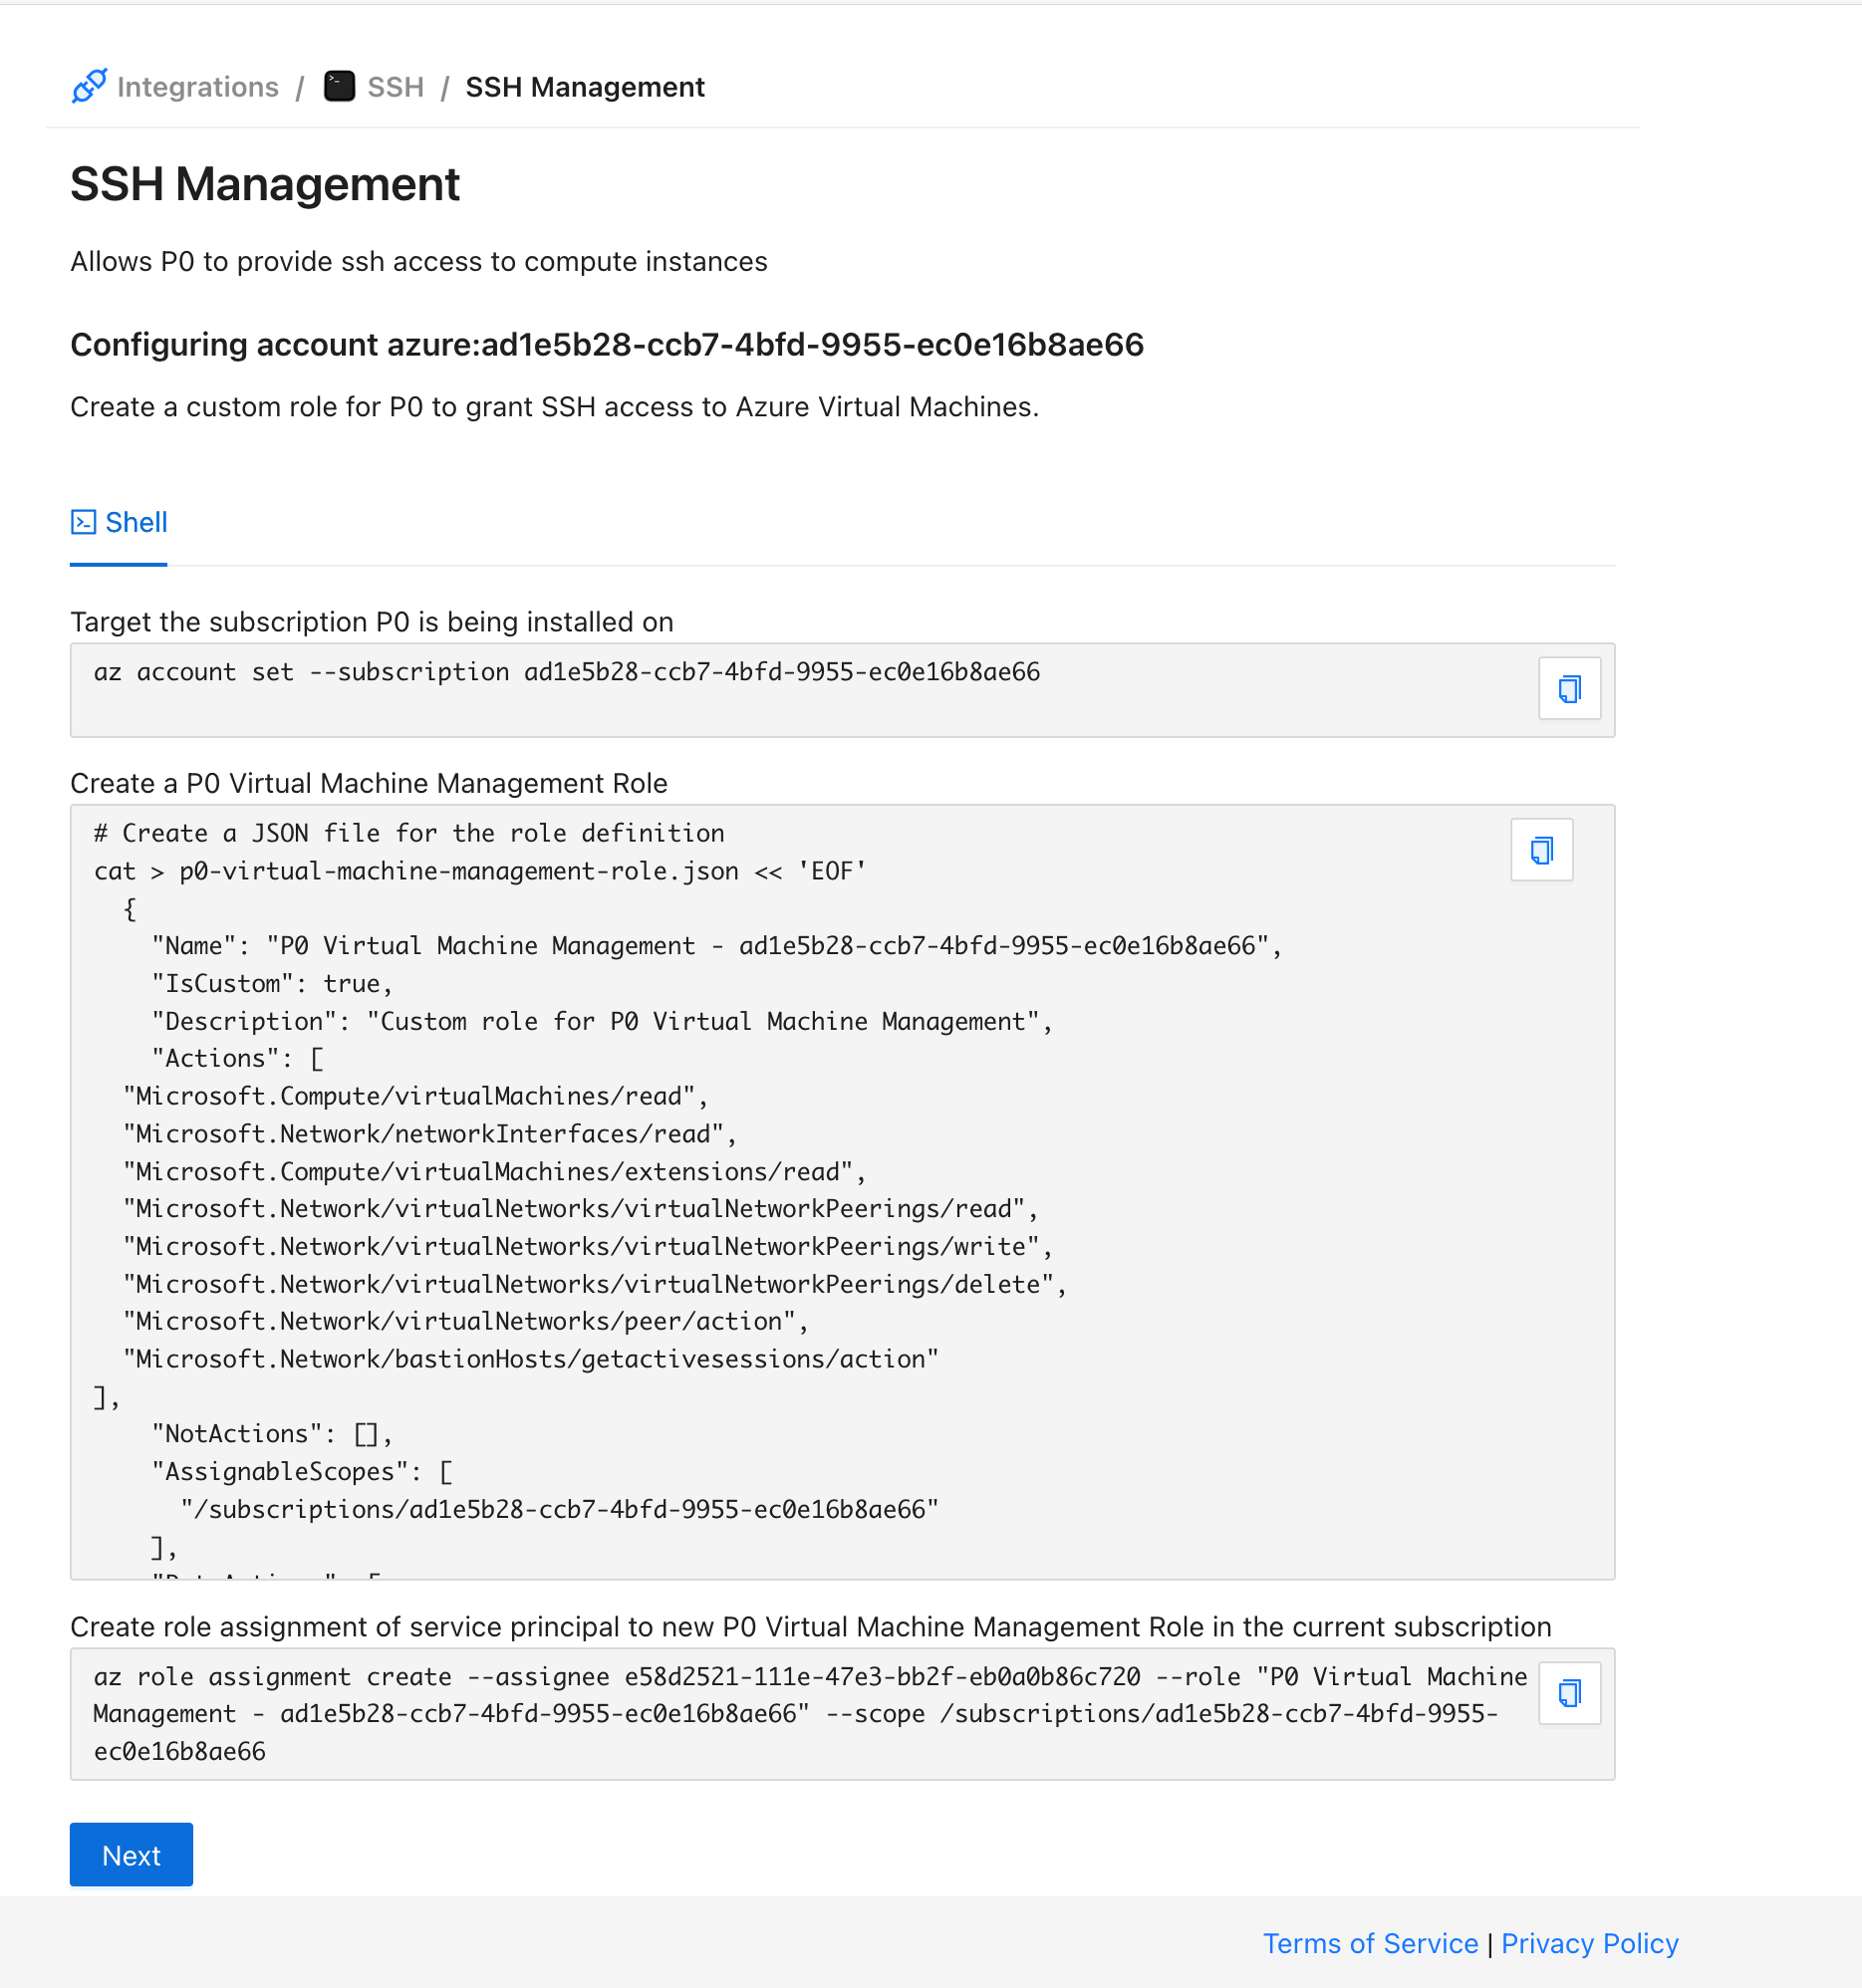Click the "IsCustom": true line
The width and height of the screenshot is (1862, 1988).
[x=271, y=984]
